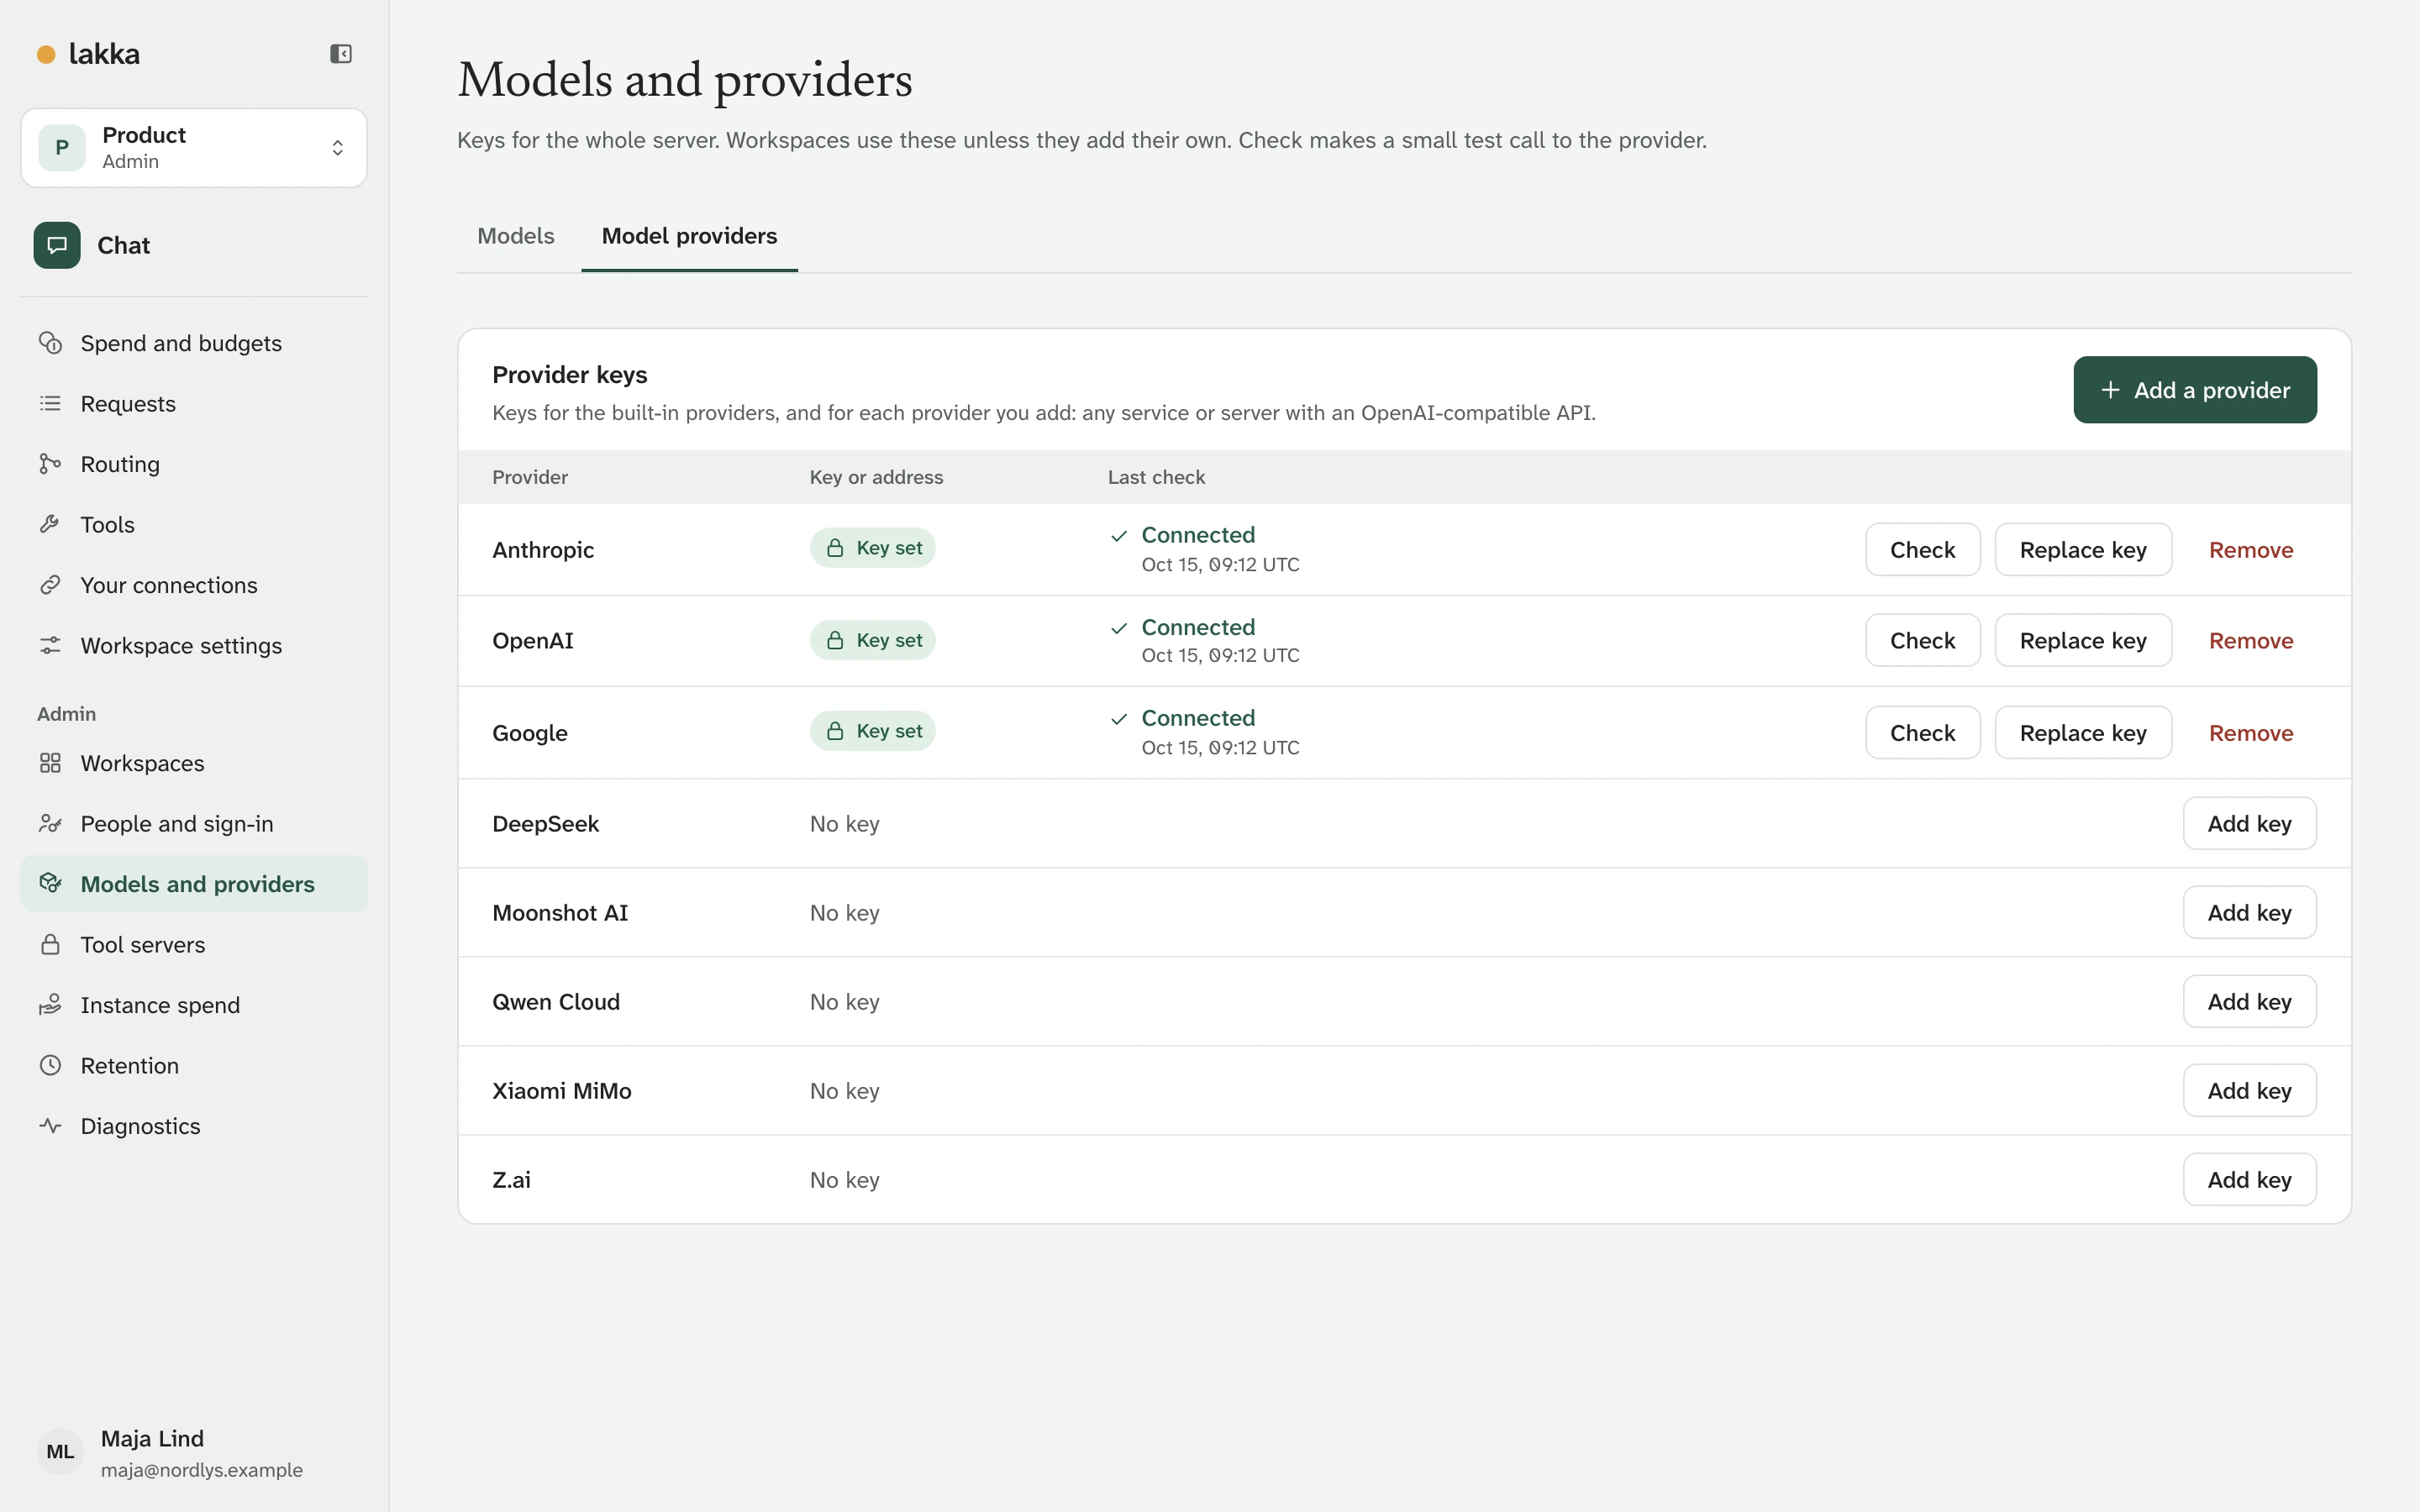Switch to the Models tab
This screenshot has width=2420, height=1512.
[516, 236]
